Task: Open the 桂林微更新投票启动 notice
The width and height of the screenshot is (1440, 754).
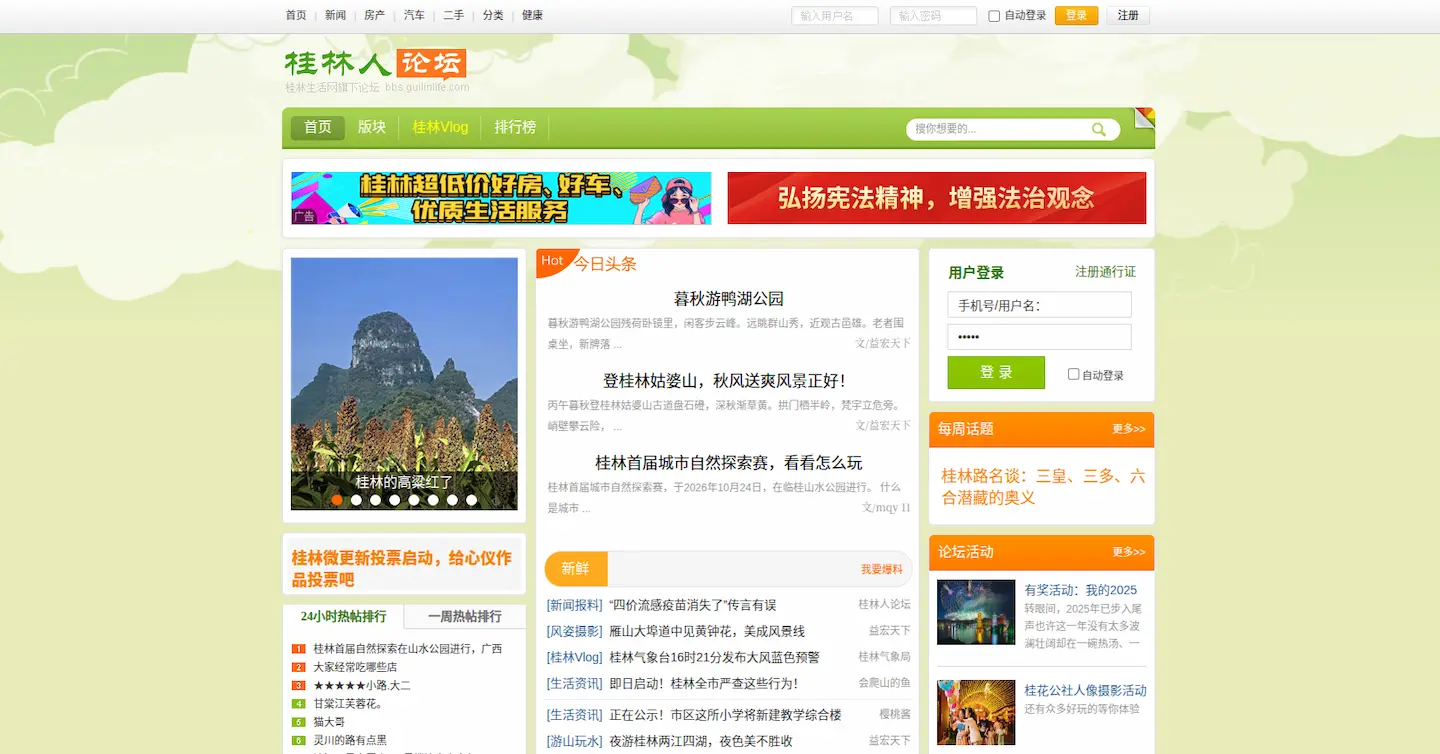Action: point(404,568)
